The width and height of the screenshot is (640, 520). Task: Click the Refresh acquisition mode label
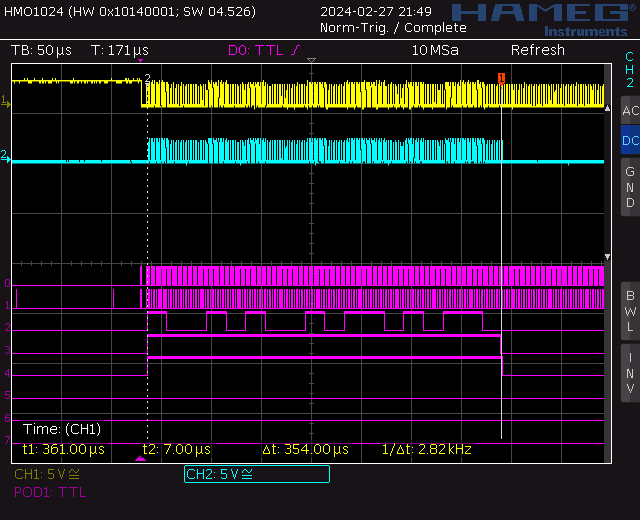click(x=537, y=50)
